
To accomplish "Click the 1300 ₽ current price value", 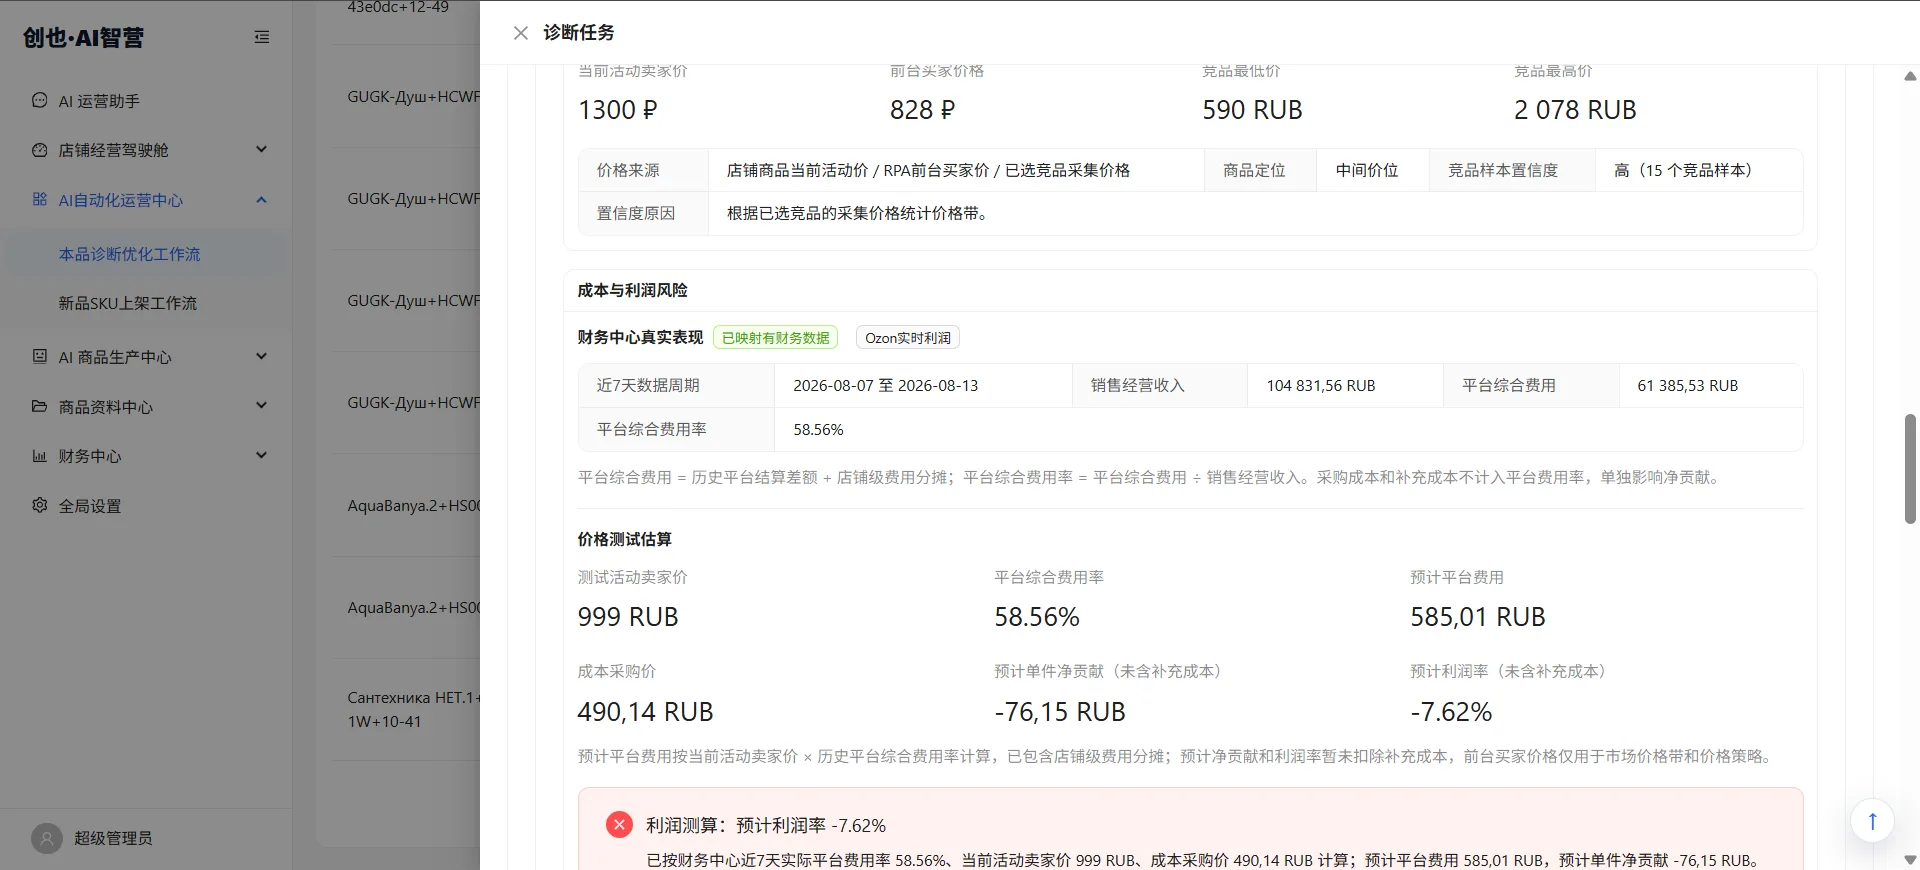I will pyautogui.click(x=618, y=110).
